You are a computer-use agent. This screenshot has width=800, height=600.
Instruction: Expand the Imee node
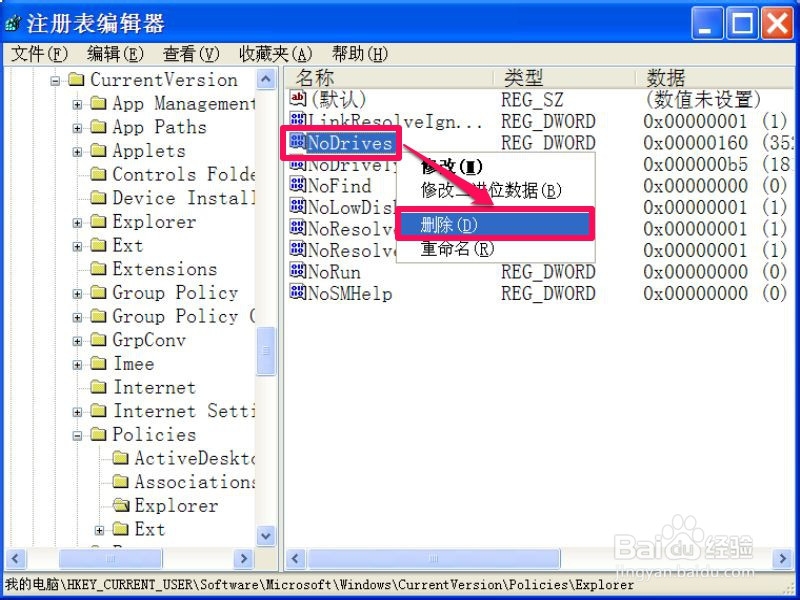[77, 365]
